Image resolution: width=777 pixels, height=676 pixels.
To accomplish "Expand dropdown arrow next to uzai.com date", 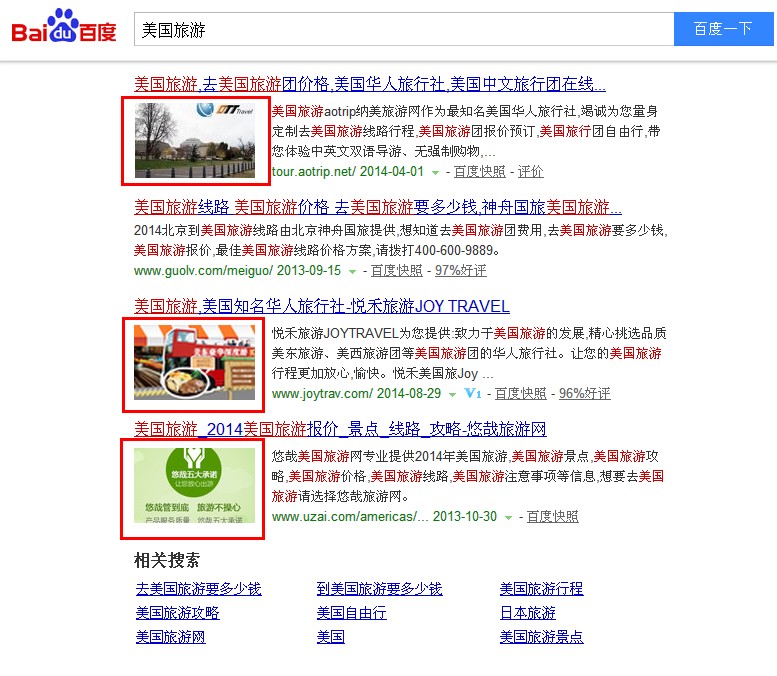I will [508, 518].
